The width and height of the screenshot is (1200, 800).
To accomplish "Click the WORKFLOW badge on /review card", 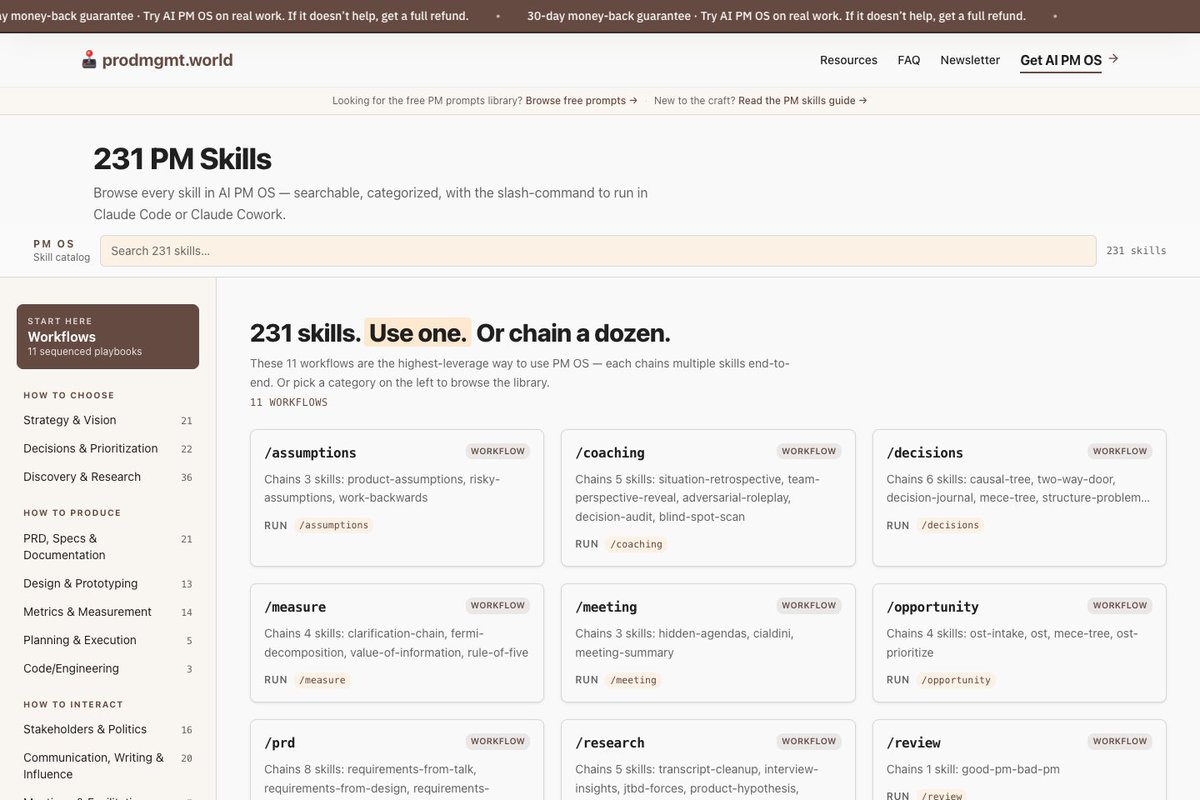I will pyautogui.click(x=1120, y=741).
